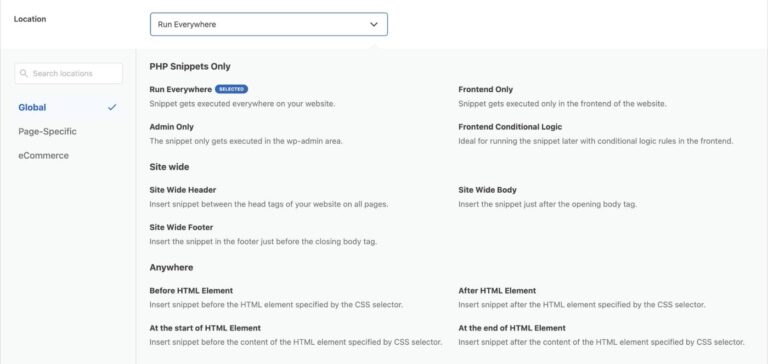
Task: Click the search magnifier icon
Action: 24,73
